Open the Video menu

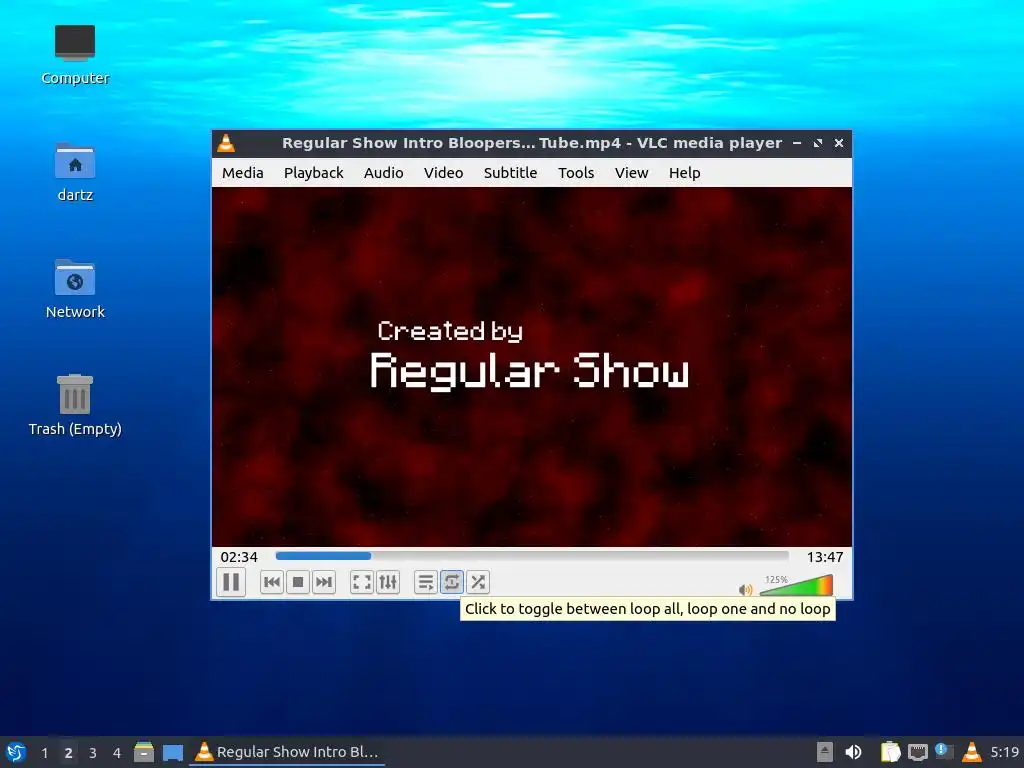(443, 173)
